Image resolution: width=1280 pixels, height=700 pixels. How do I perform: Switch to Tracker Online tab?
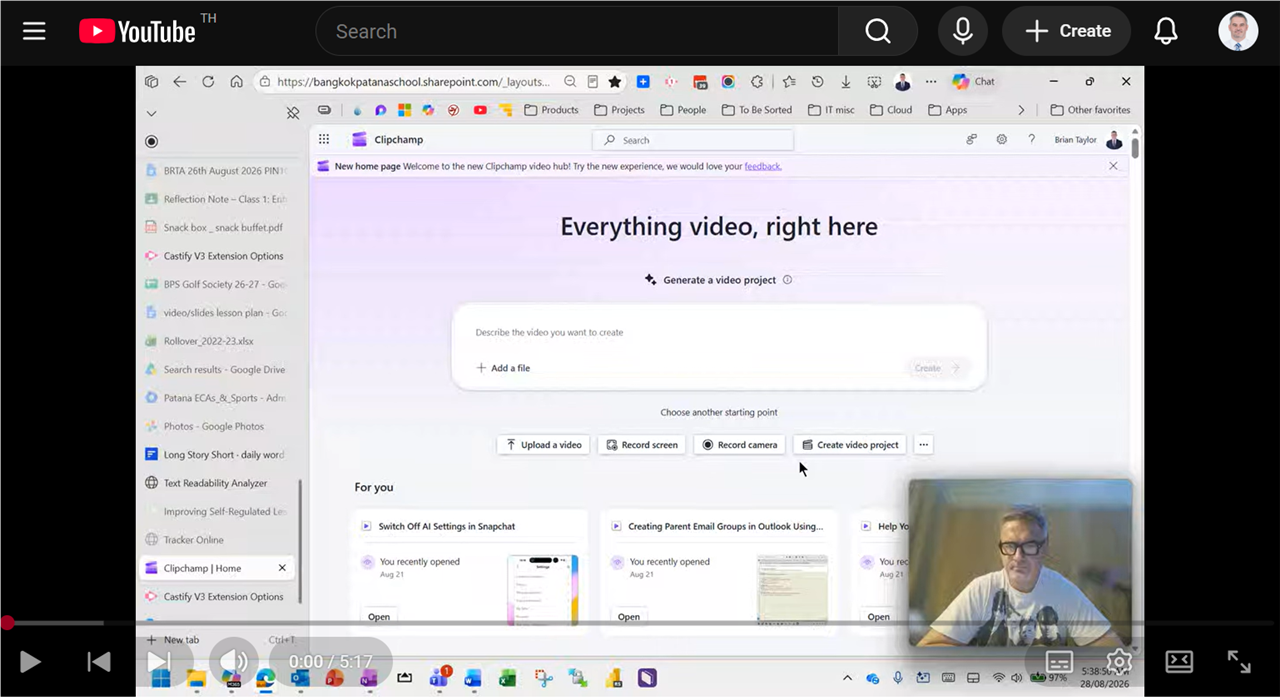pyautogui.click(x=218, y=540)
